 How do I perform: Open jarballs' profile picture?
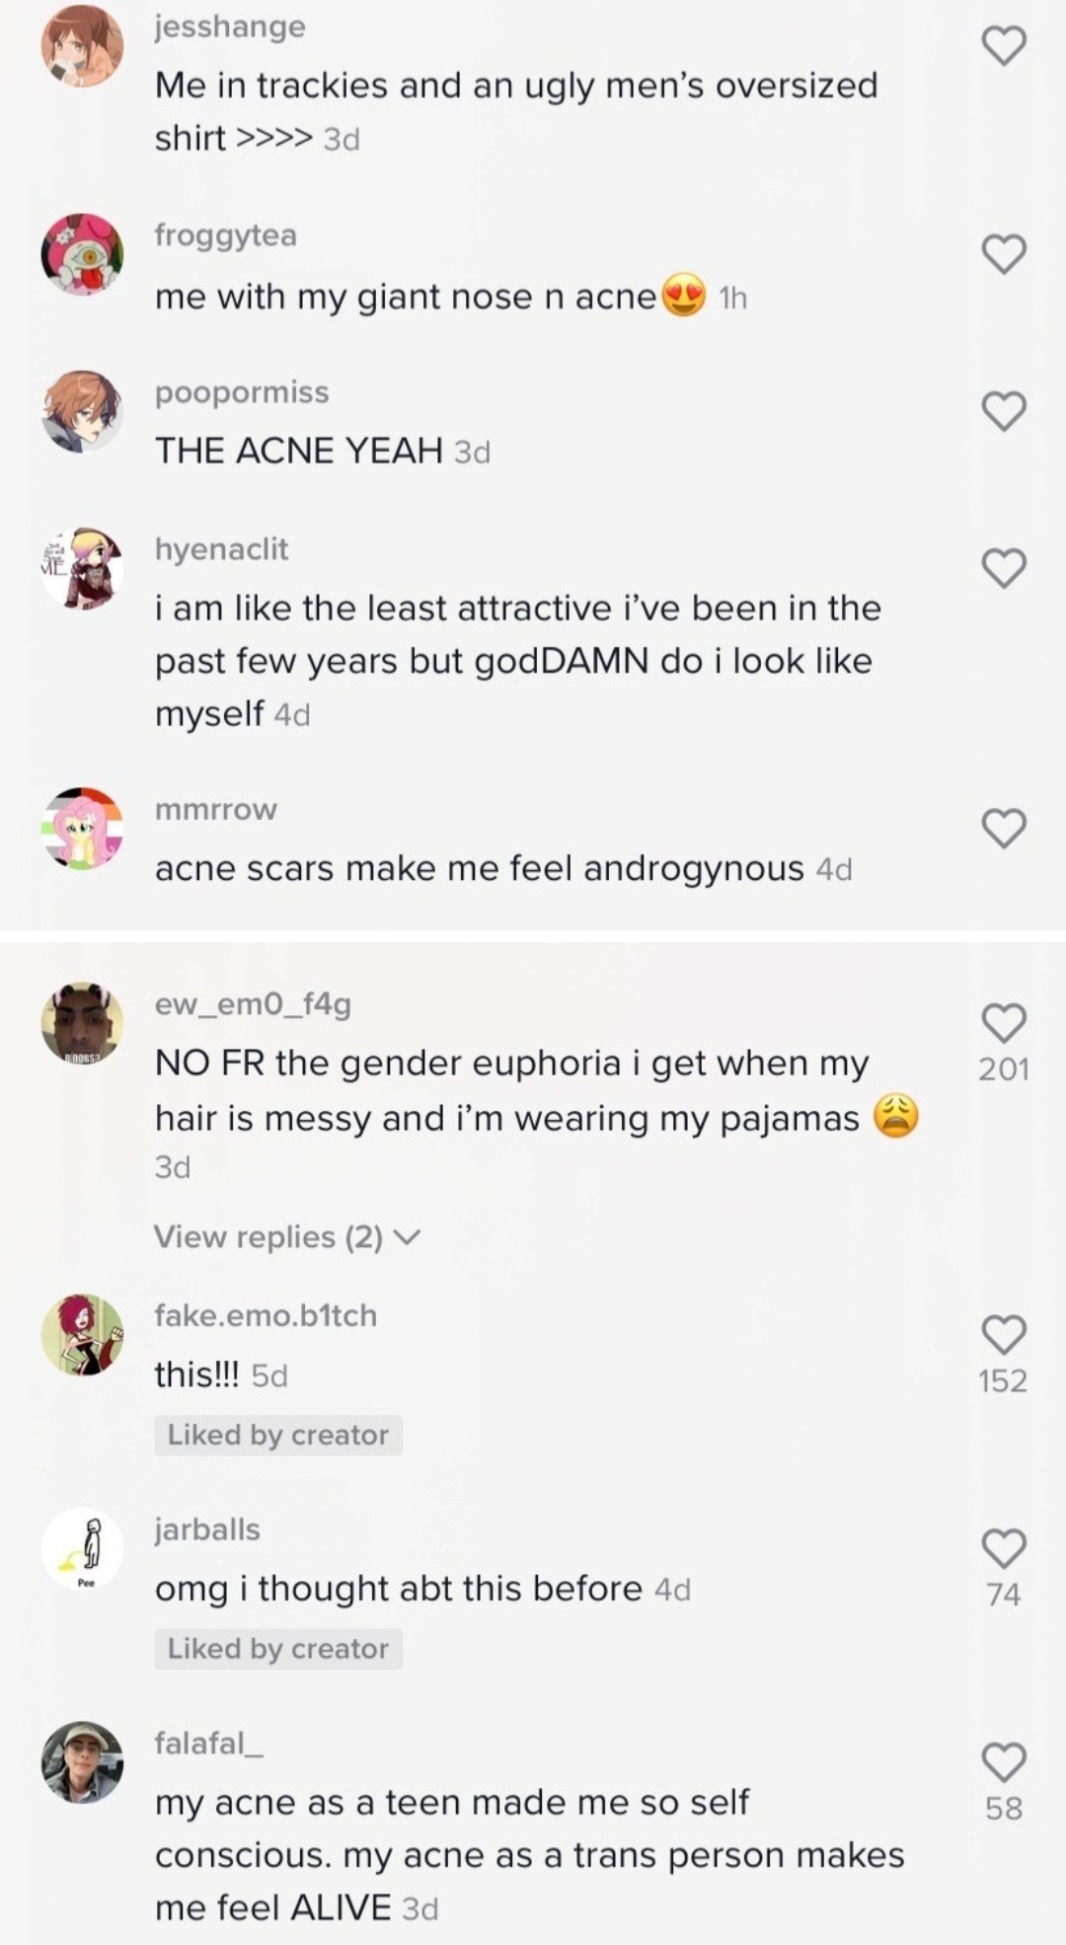tap(82, 1548)
